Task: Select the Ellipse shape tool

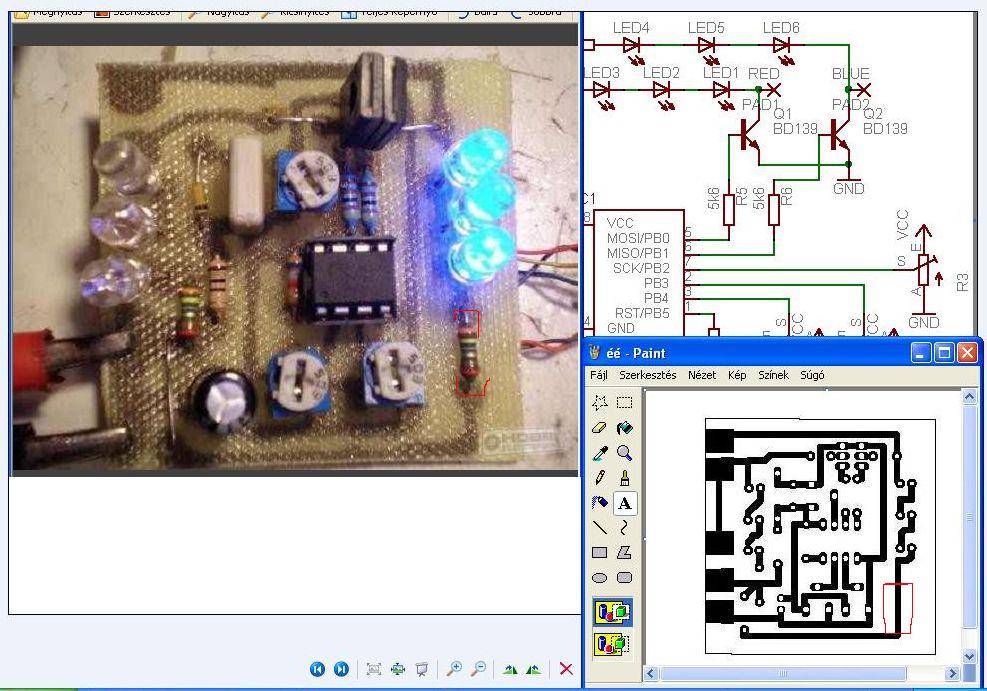Action: tap(600, 578)
